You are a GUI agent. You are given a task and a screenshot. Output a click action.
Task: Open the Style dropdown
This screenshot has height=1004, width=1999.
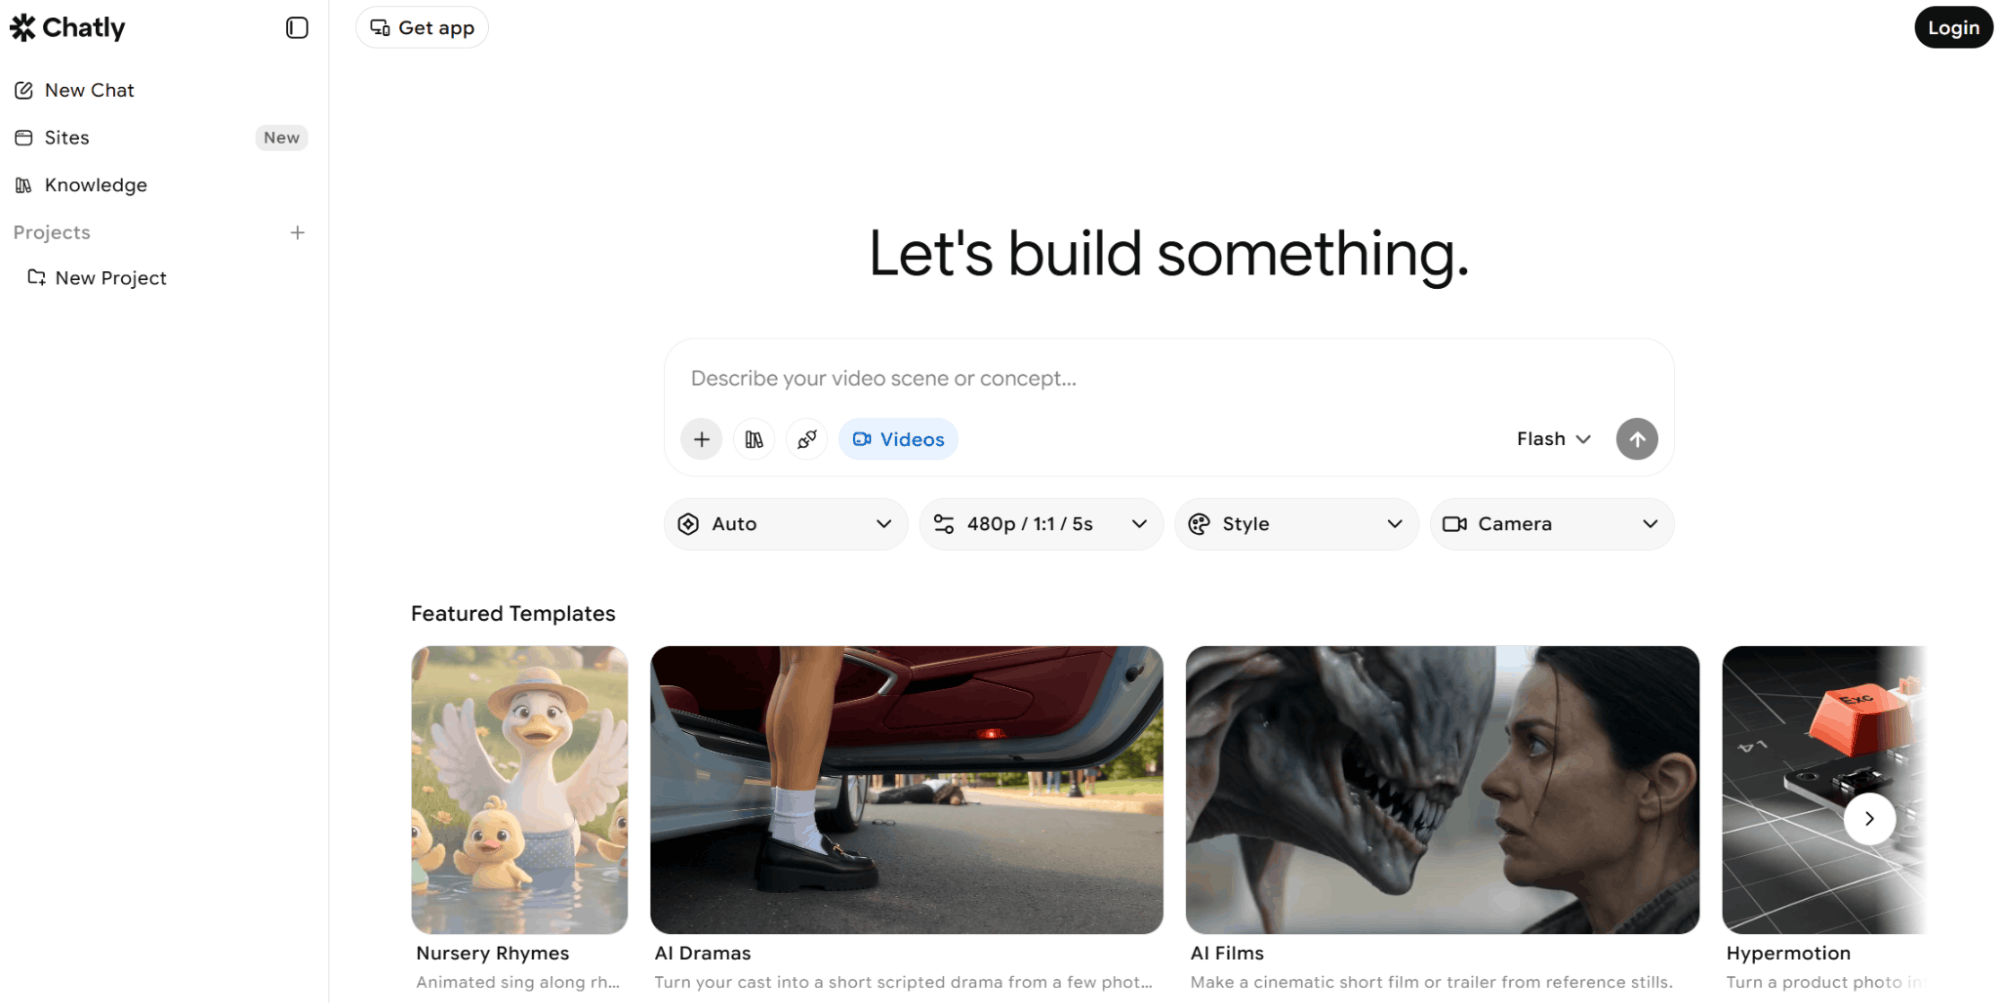coord(1296,524)
